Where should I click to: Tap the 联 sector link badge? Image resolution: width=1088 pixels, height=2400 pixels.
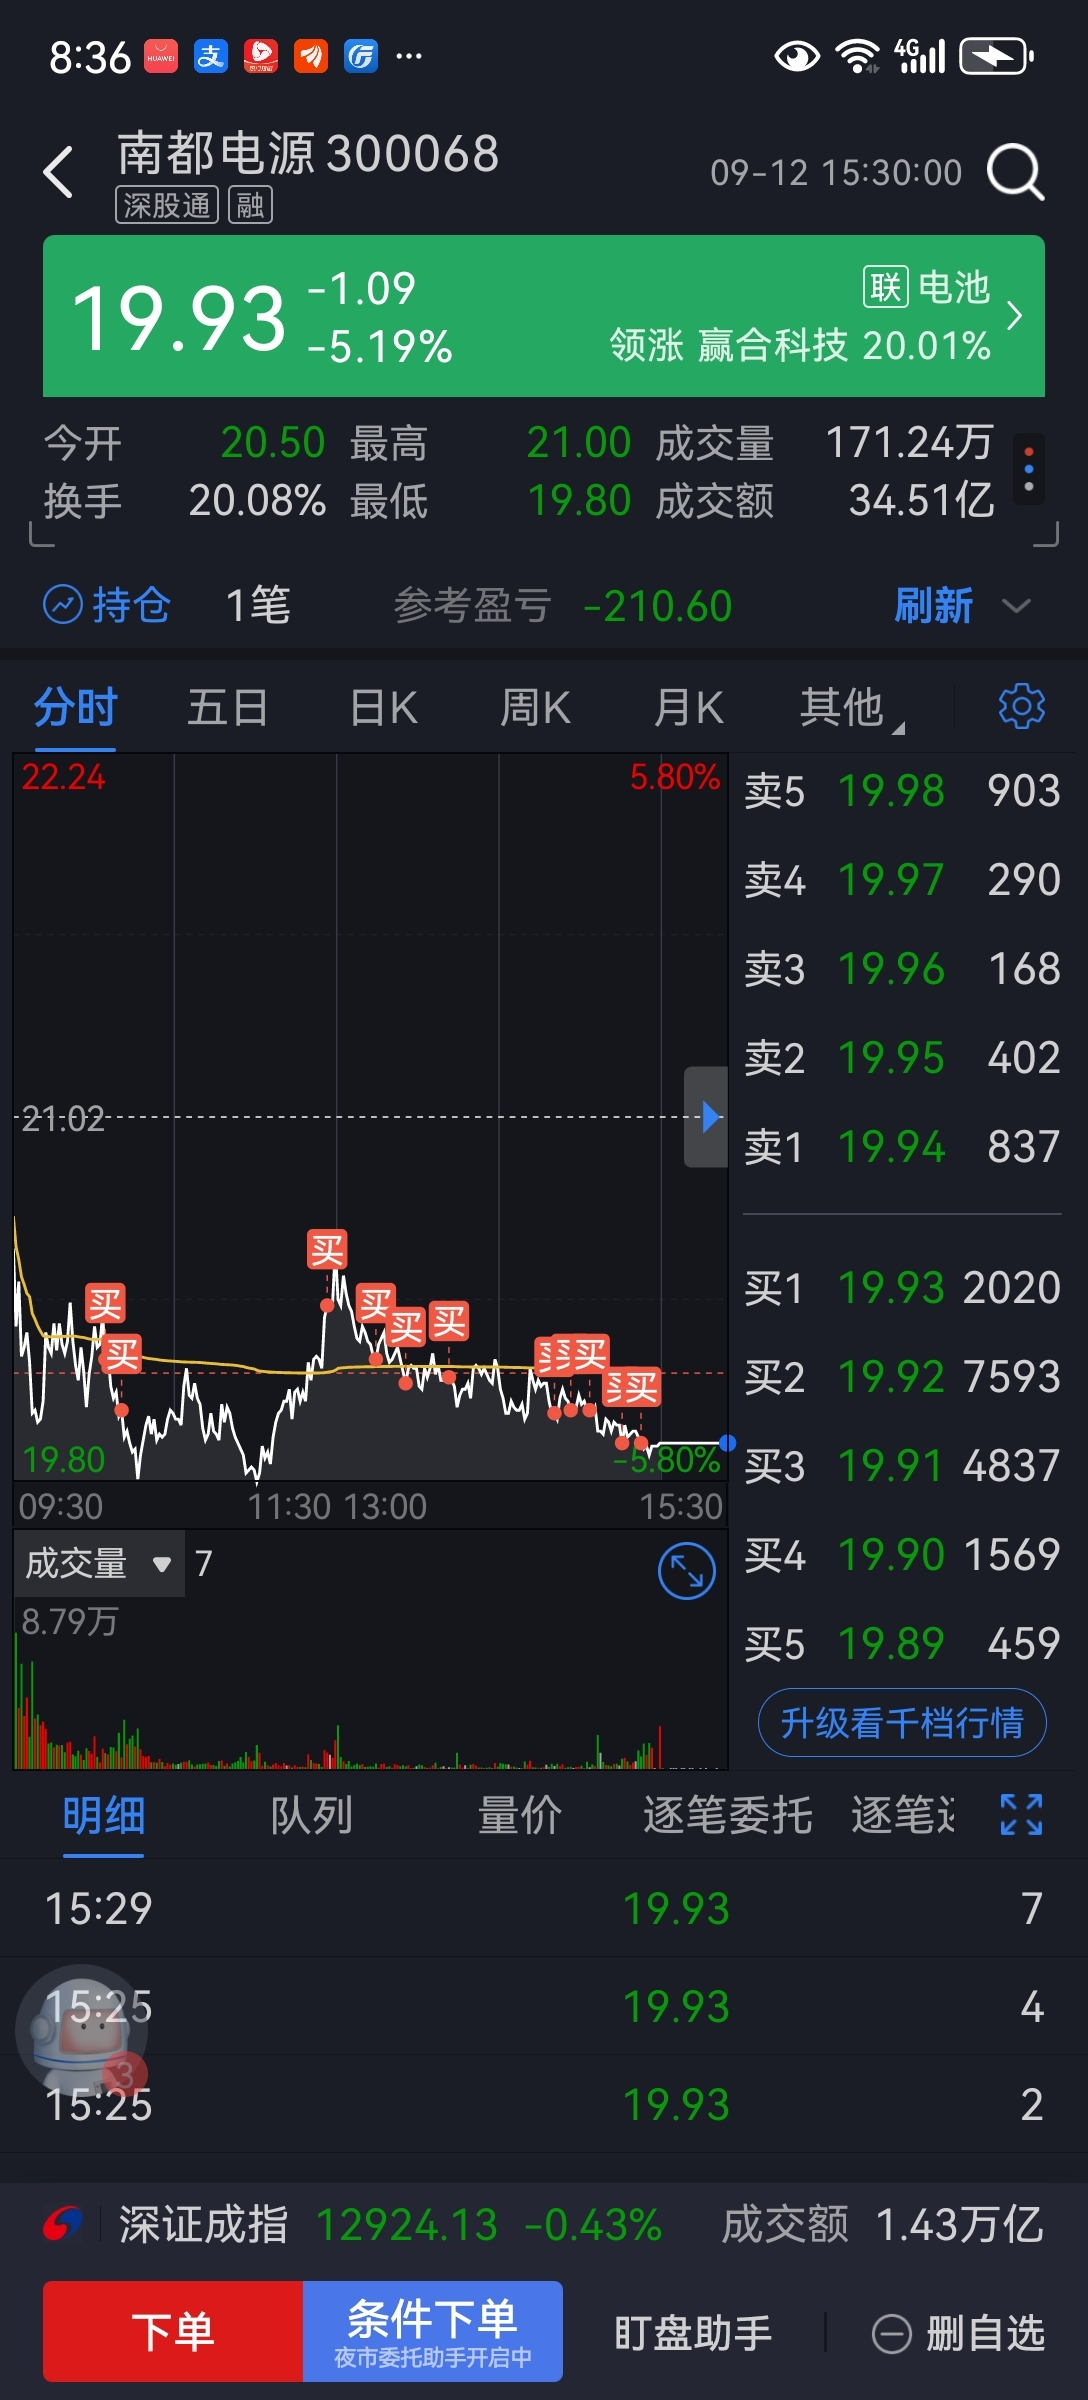coord(886,287)
